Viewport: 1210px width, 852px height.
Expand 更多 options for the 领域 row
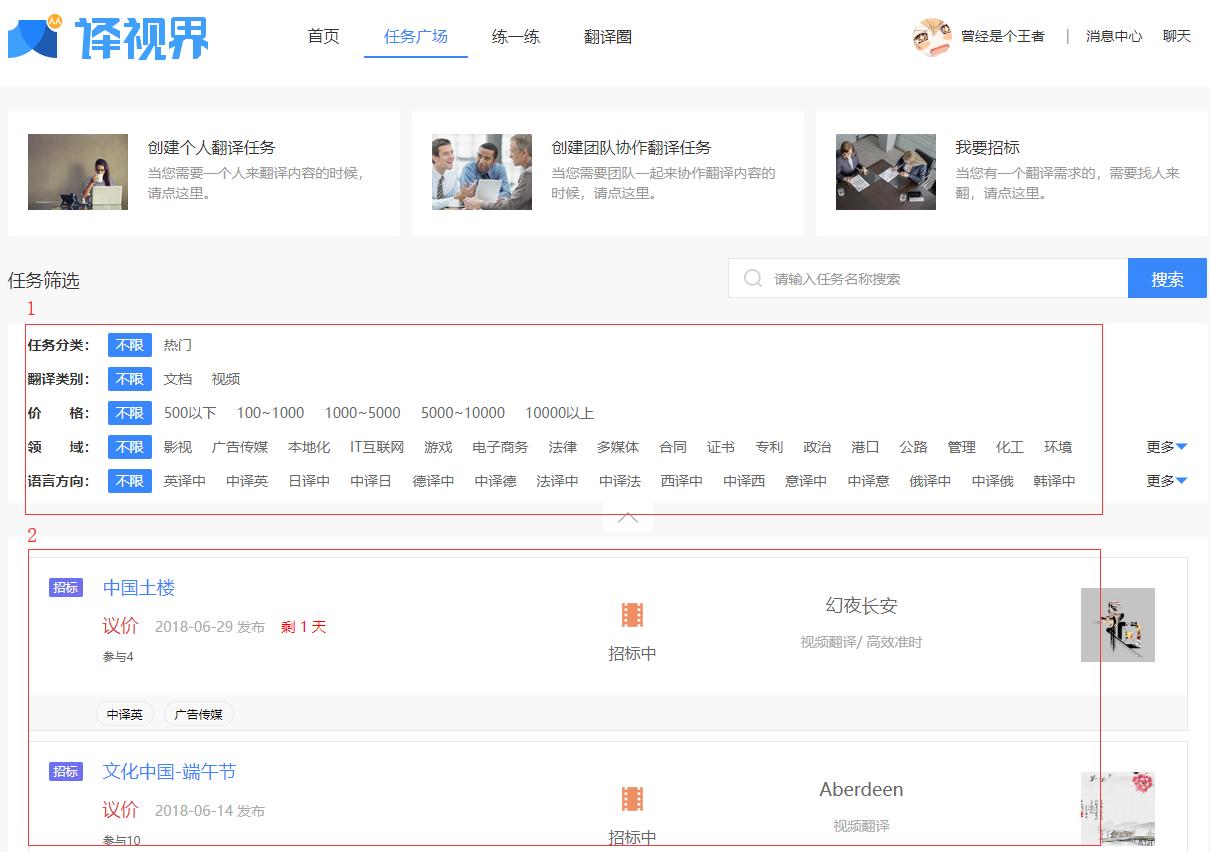point(1165,447)
